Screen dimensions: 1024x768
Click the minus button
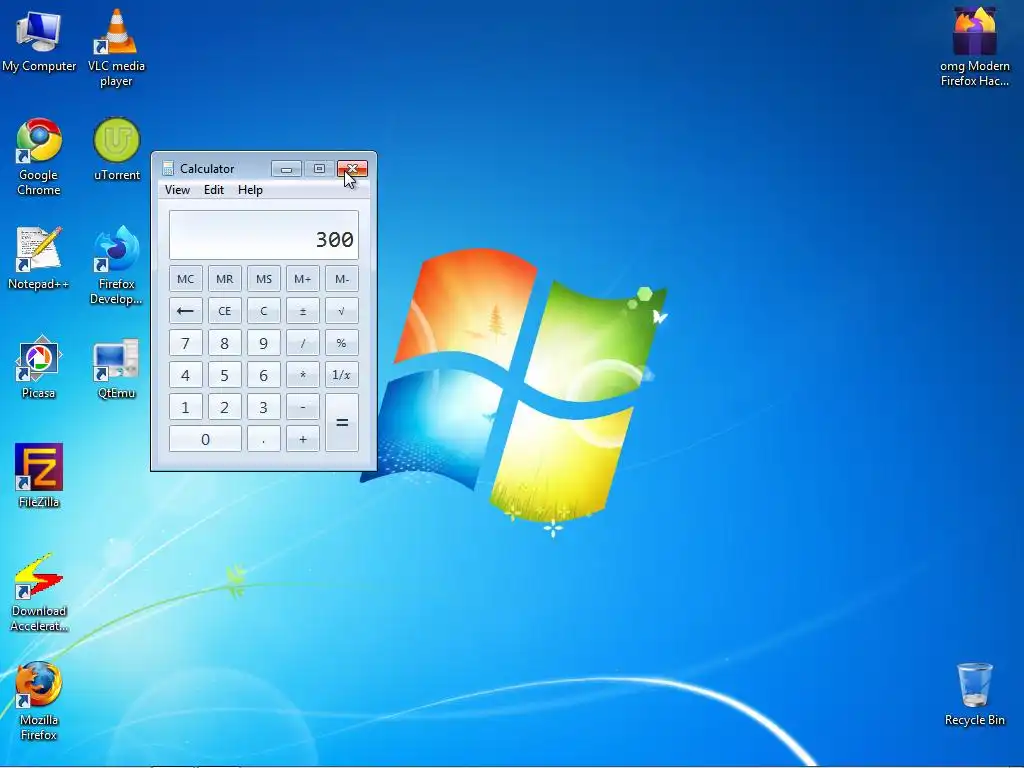(302, 407)
